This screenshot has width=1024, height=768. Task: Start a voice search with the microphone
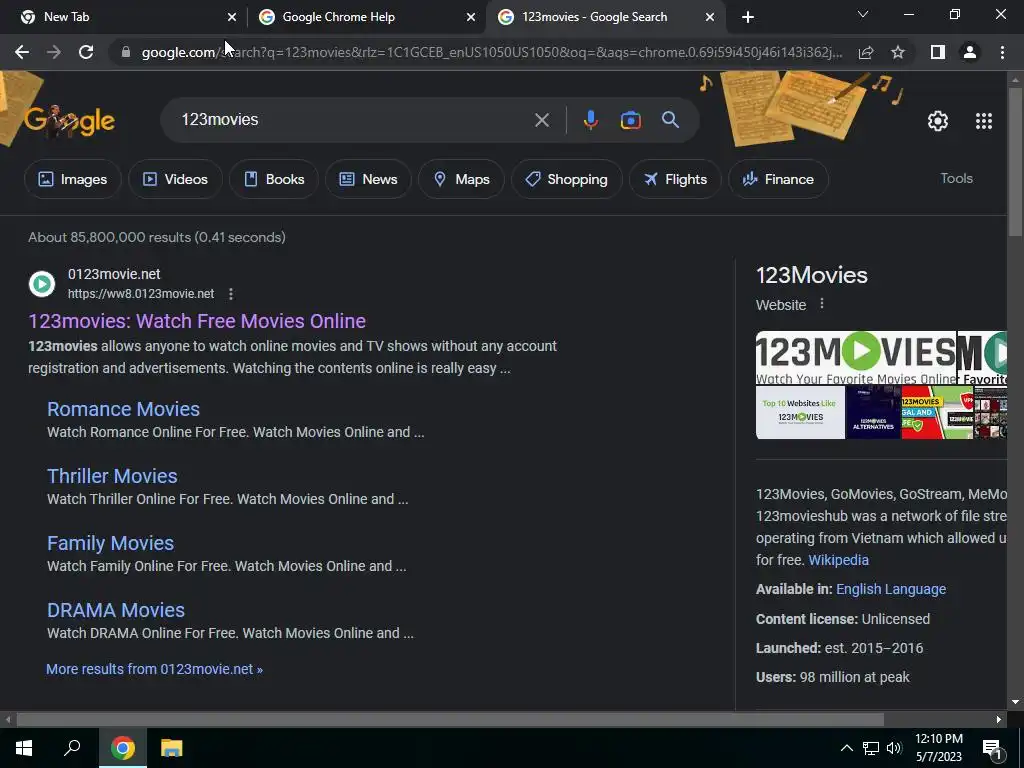click(590, 120)
